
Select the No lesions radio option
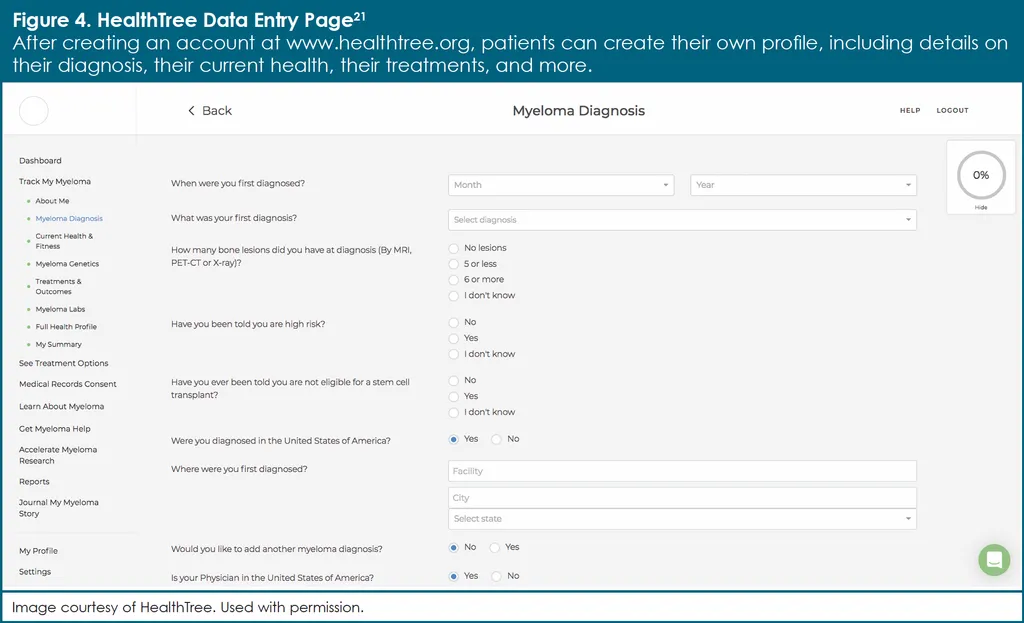tap(454, 248)
